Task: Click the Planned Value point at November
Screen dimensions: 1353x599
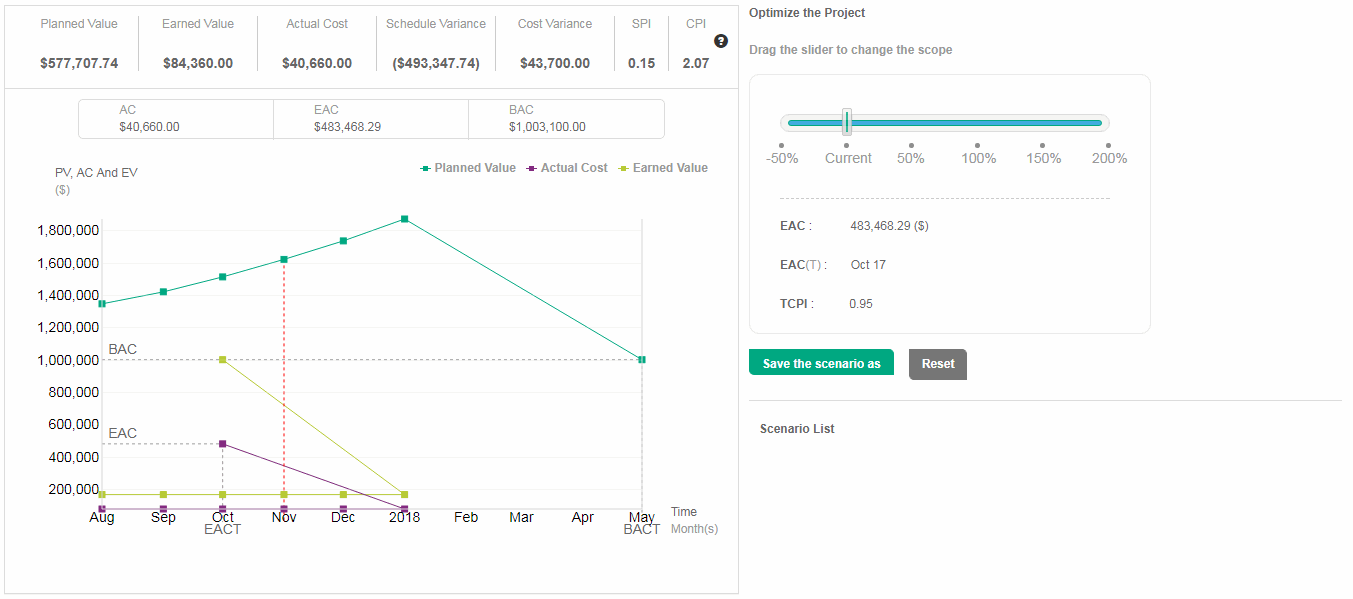Action: tap(284, 259)
